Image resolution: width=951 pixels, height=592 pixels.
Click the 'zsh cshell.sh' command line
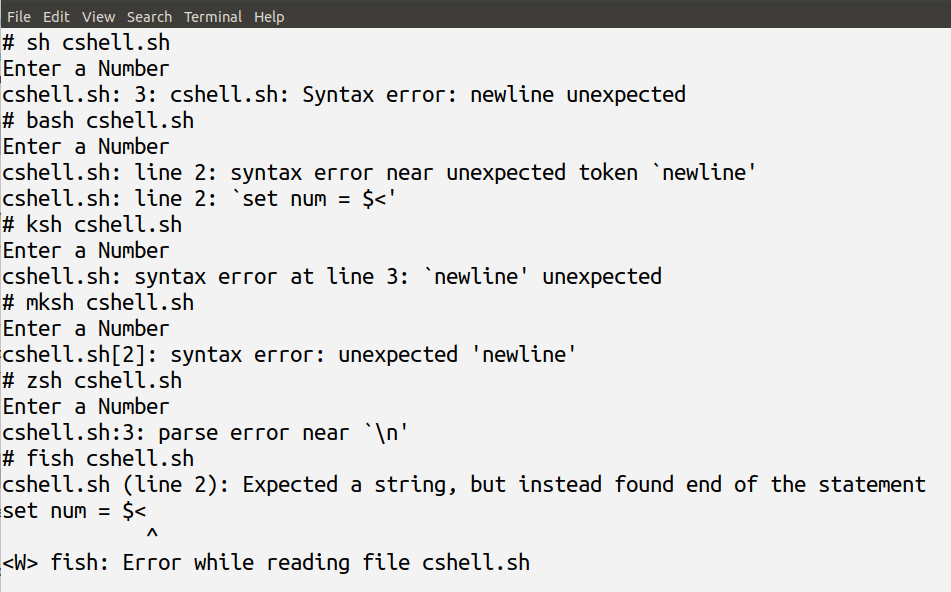[x=92, y=380]
